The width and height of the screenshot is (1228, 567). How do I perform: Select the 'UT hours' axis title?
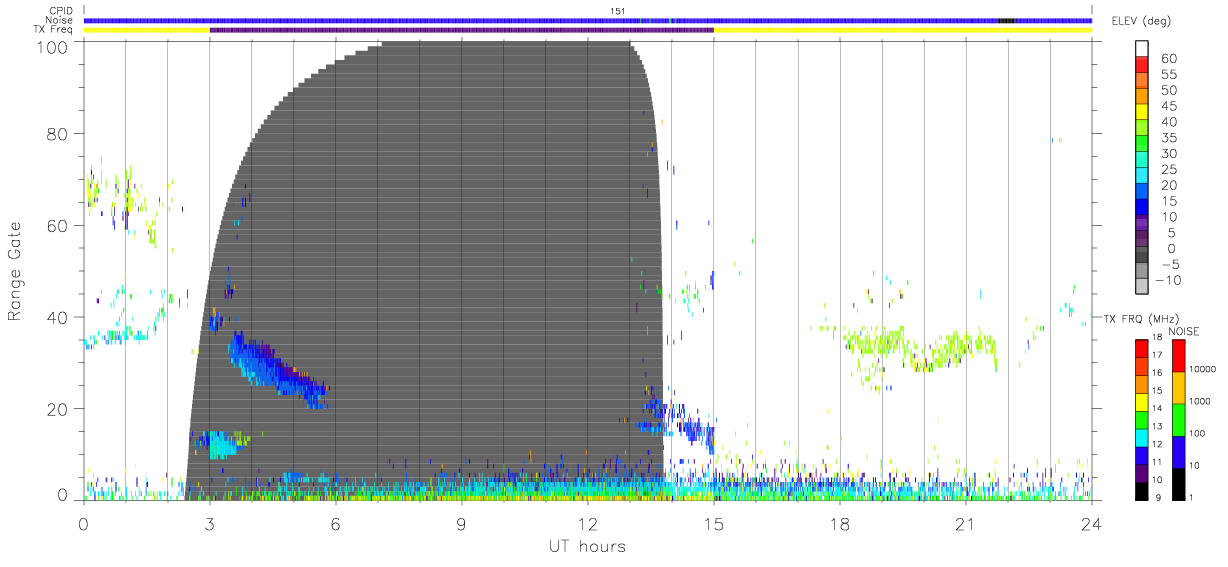[586, 546]
